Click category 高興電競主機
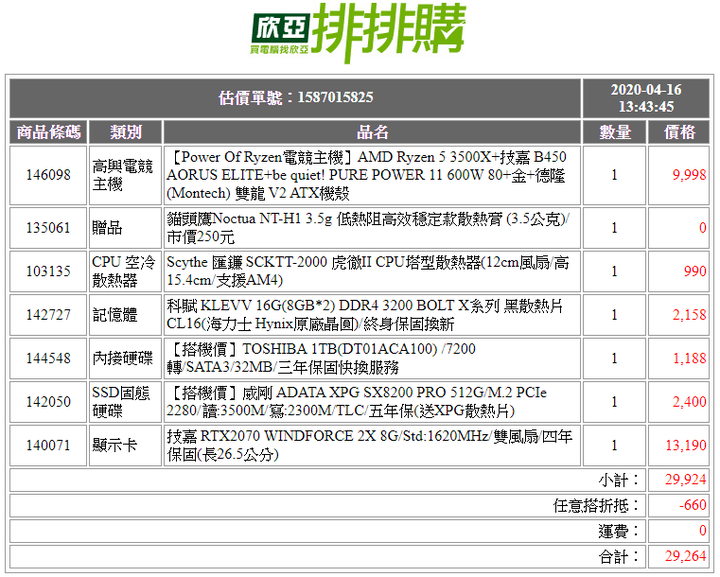The width and height of the screenshot is (720, 577). (x=122, y=175)
